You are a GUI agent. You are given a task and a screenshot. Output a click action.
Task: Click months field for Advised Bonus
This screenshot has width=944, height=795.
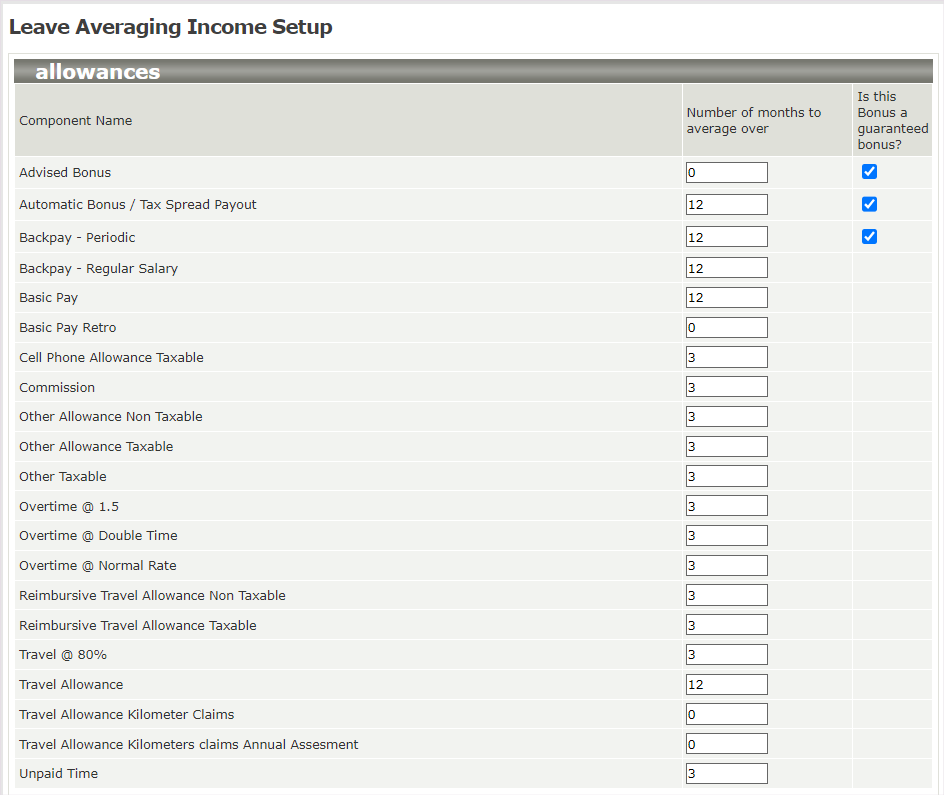(727, 173)
